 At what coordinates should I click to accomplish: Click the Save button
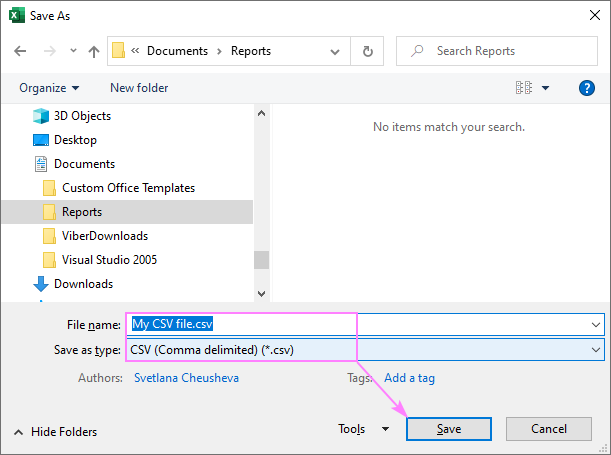coord(449,429)
